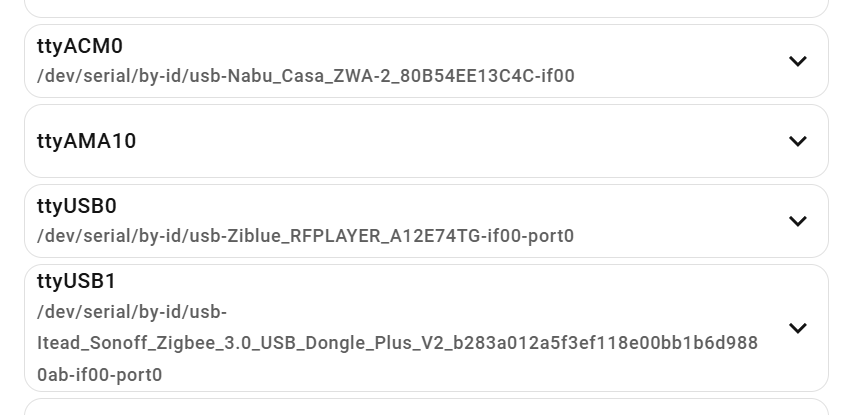
Task: Click blank space right of ttyUSB0 title
Action: (450, 206)
